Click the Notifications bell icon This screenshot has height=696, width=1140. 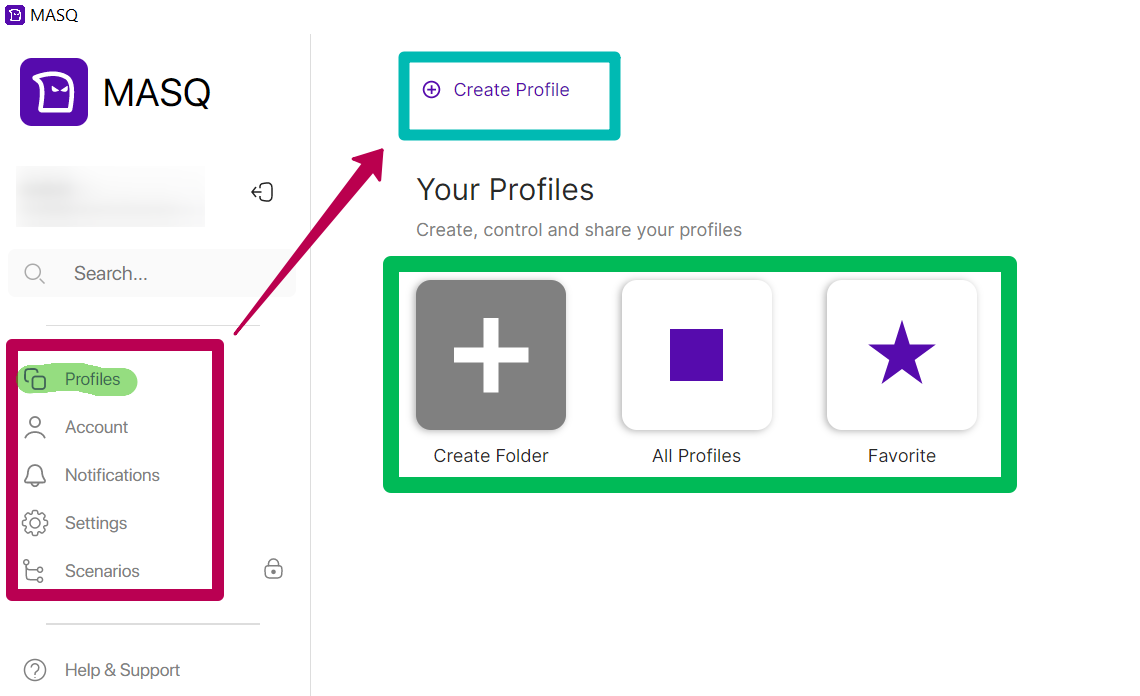[x=35, y=475]
